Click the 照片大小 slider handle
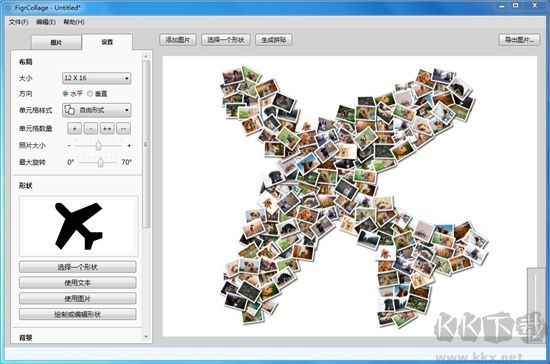Screen dimensions: 550x364 tap(99, 145)
